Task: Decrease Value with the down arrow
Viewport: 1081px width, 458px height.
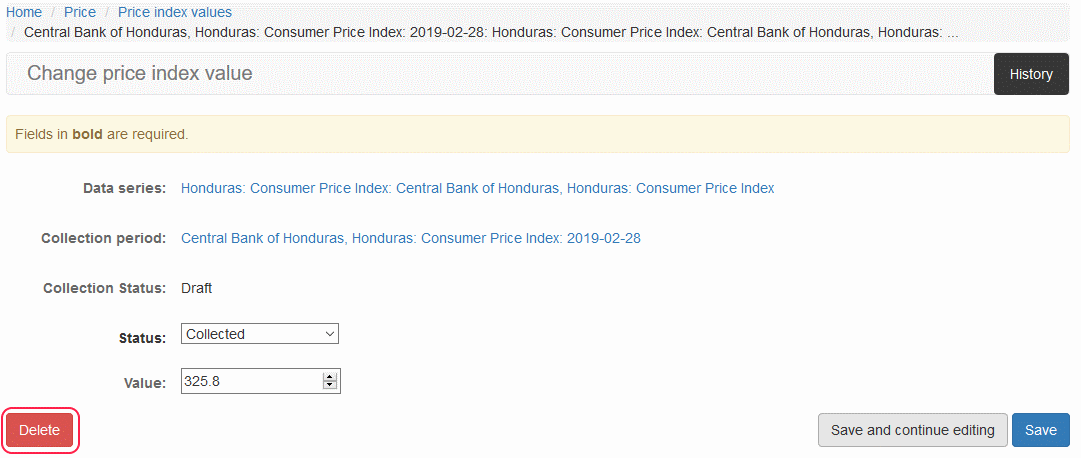Action: (x=330, y=385)
